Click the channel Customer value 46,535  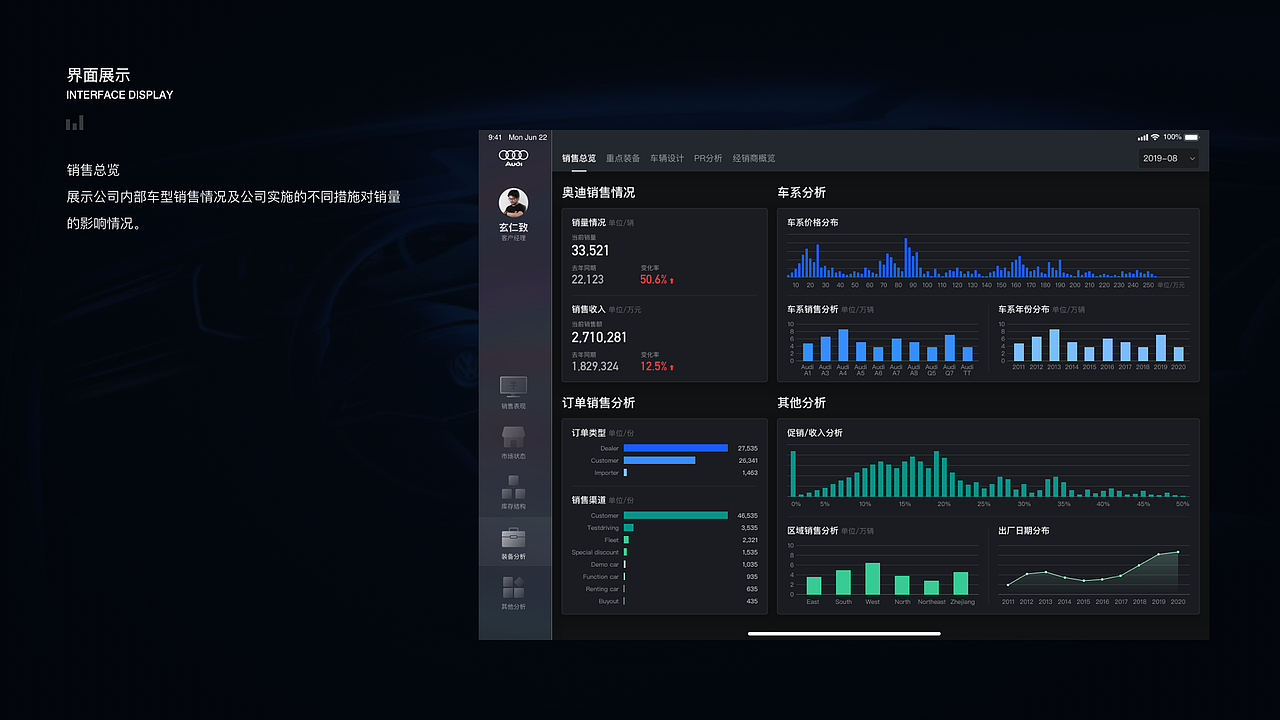tap(747, 516)
